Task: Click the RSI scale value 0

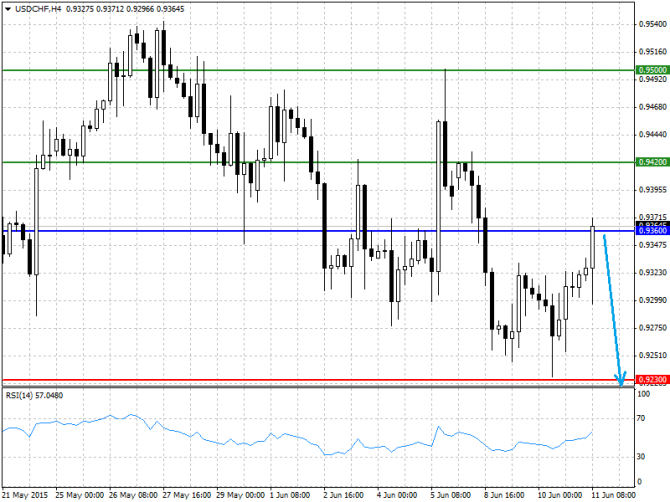Action: pyautogui.click(x=639, y=481)
